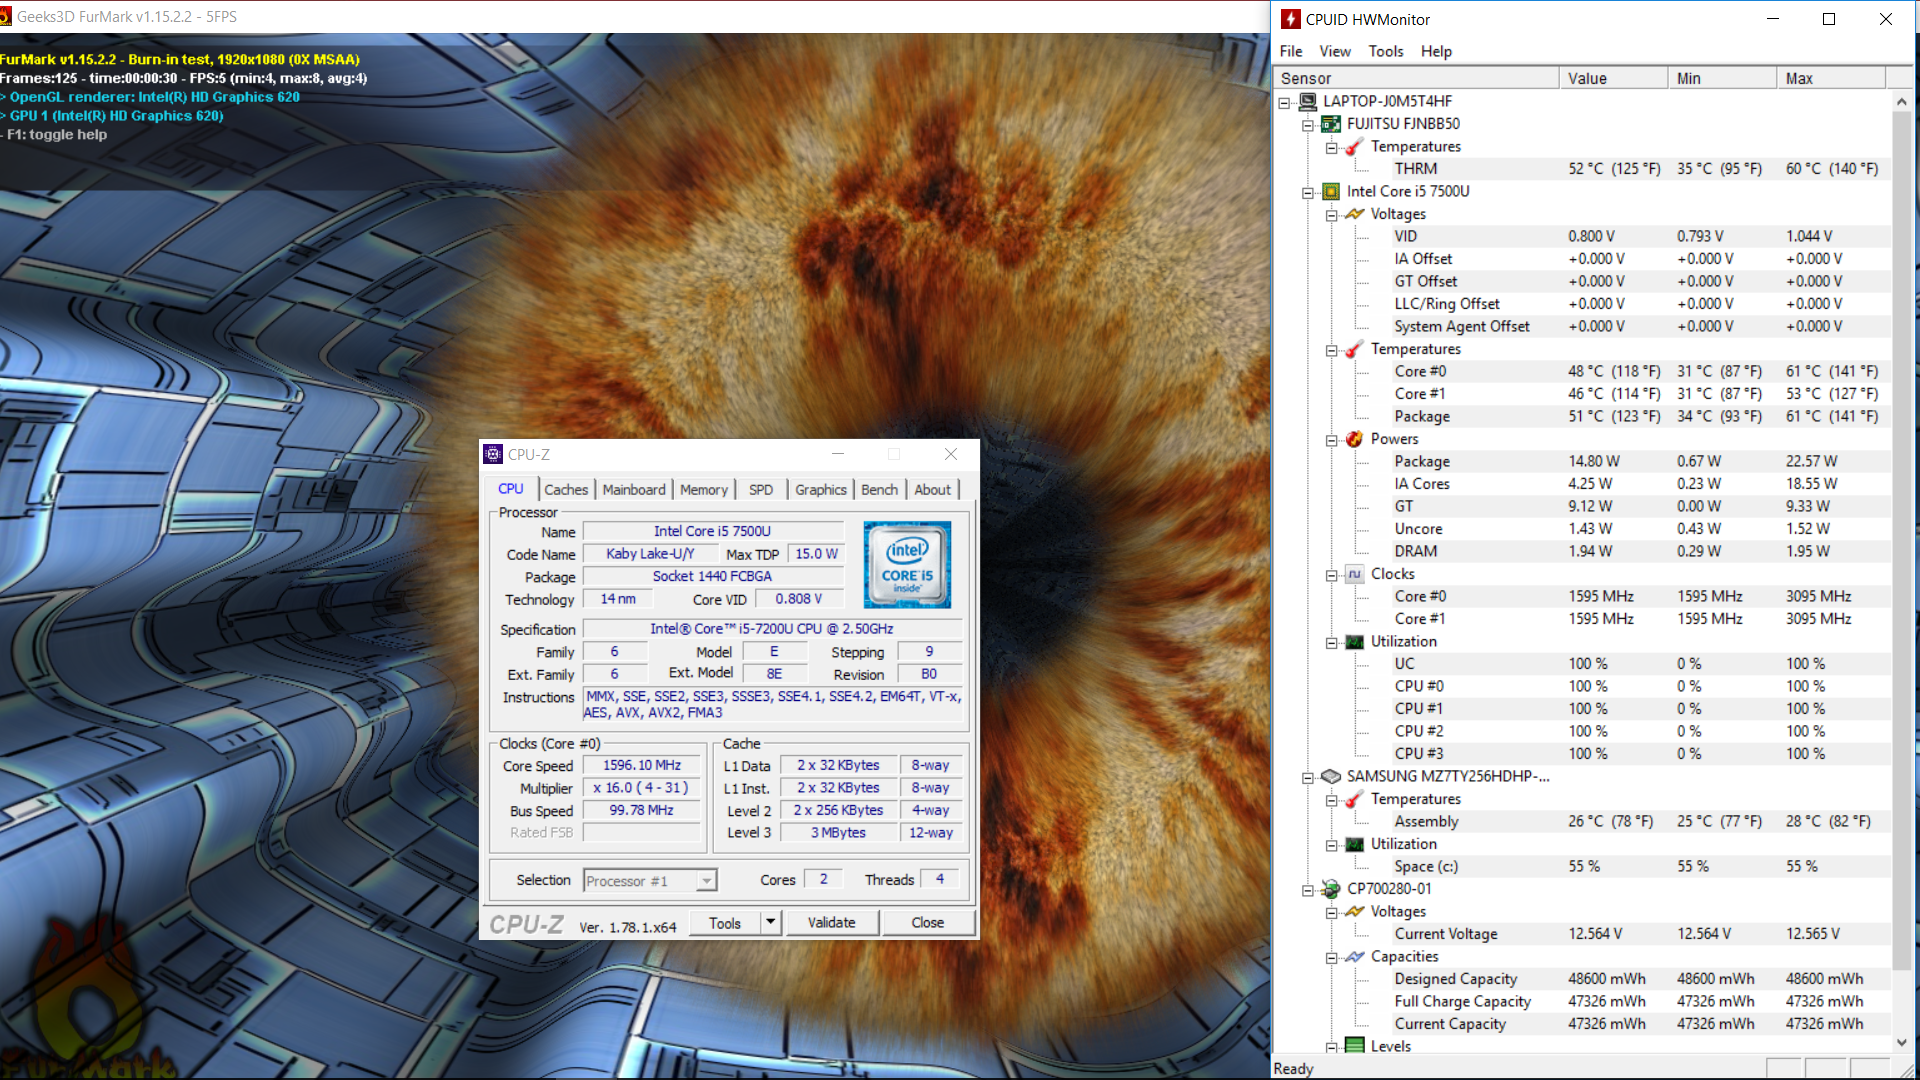1920x1080 pixels.
Task: Click the CPU-Z Close button
Action: 928,922
